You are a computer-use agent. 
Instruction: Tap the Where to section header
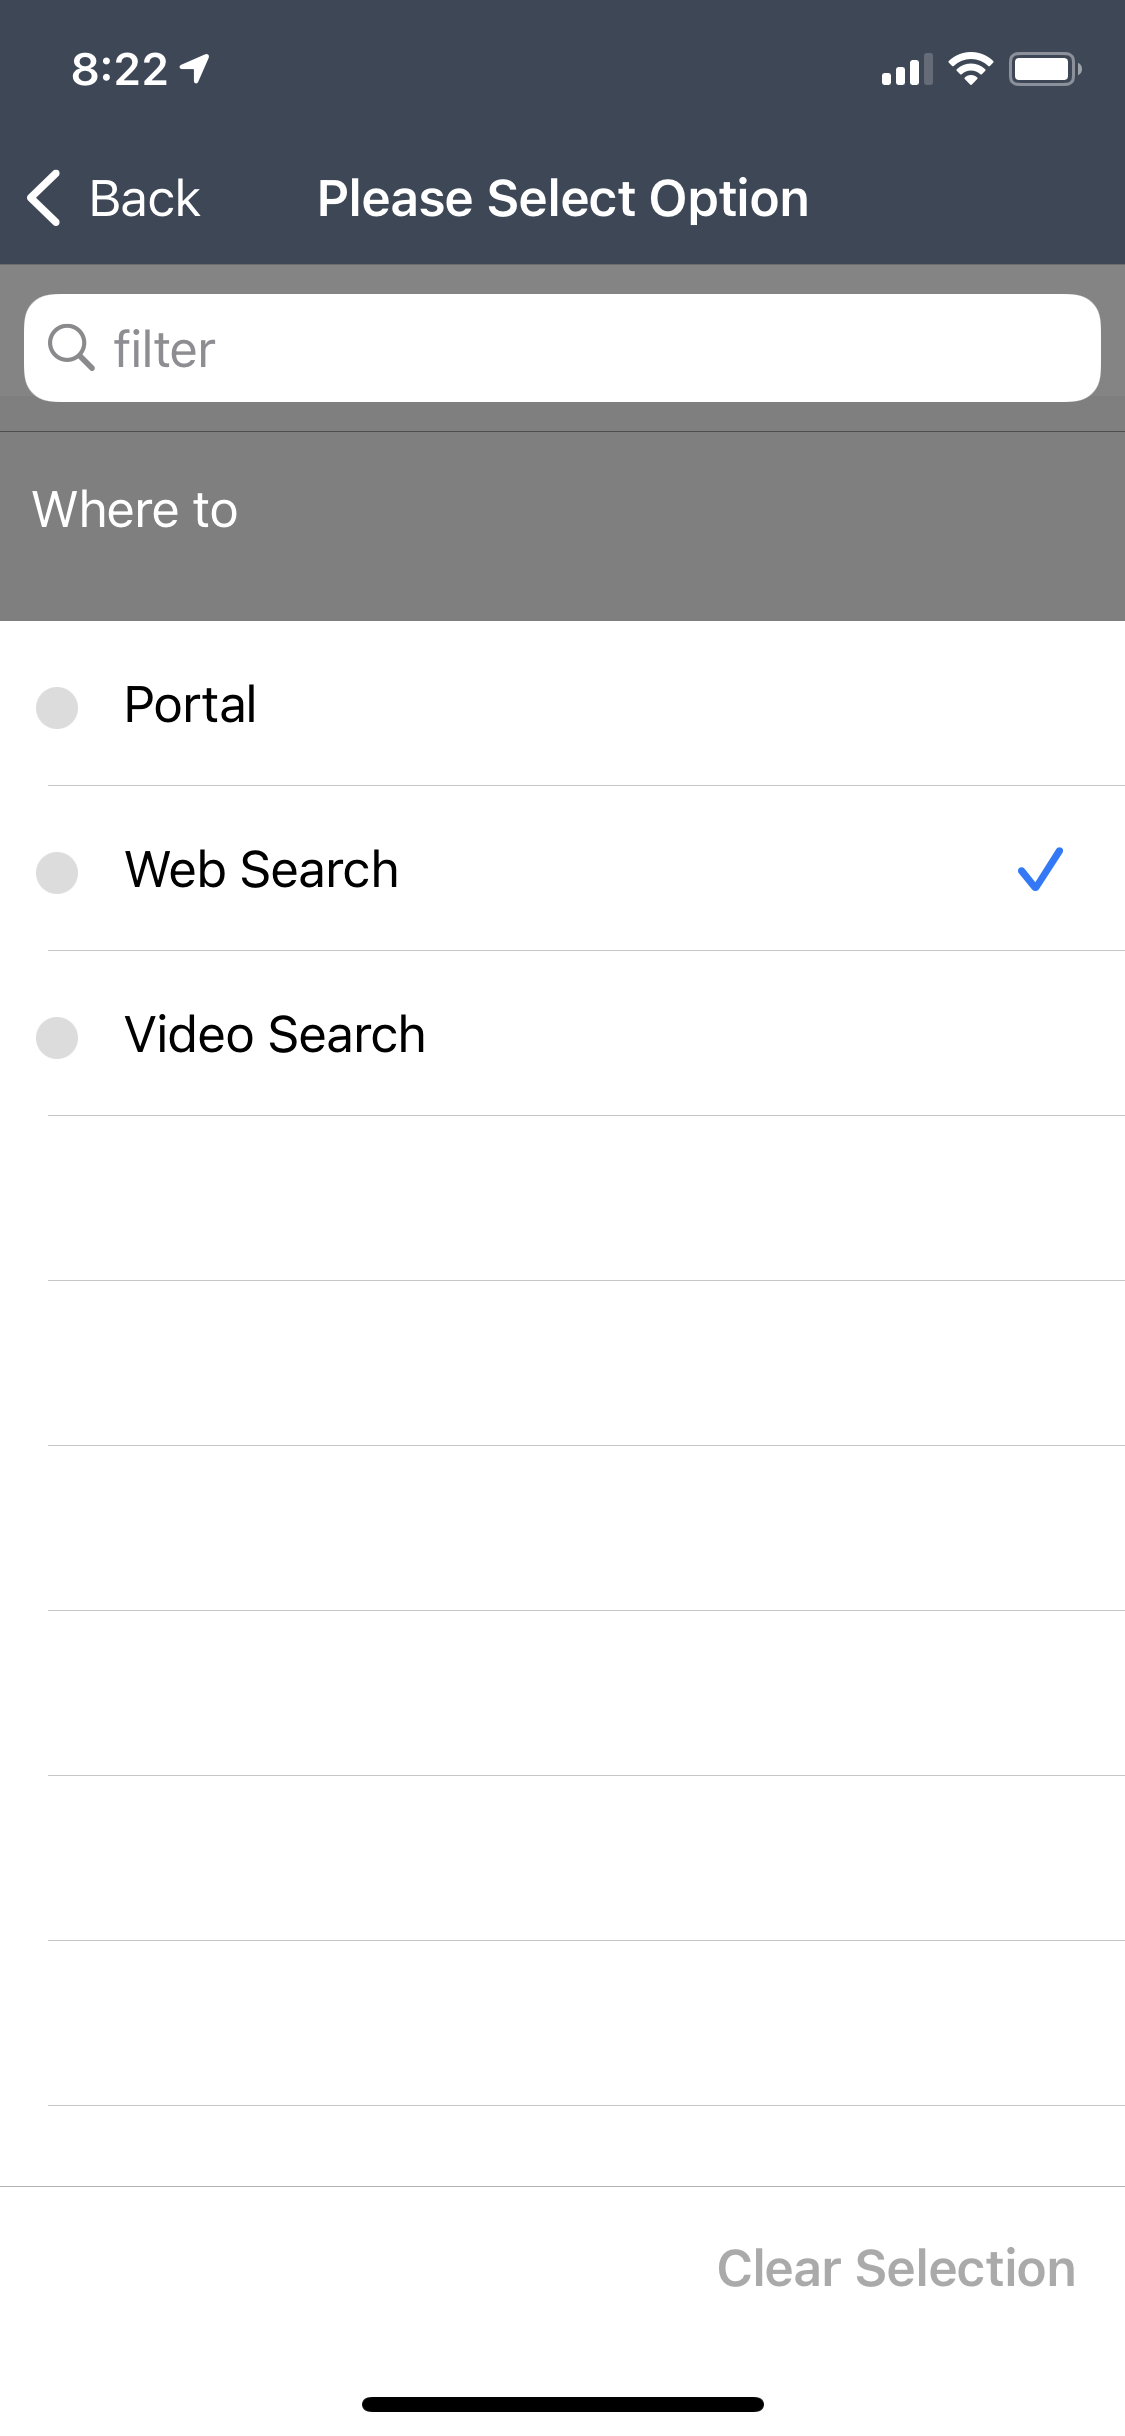135,510
